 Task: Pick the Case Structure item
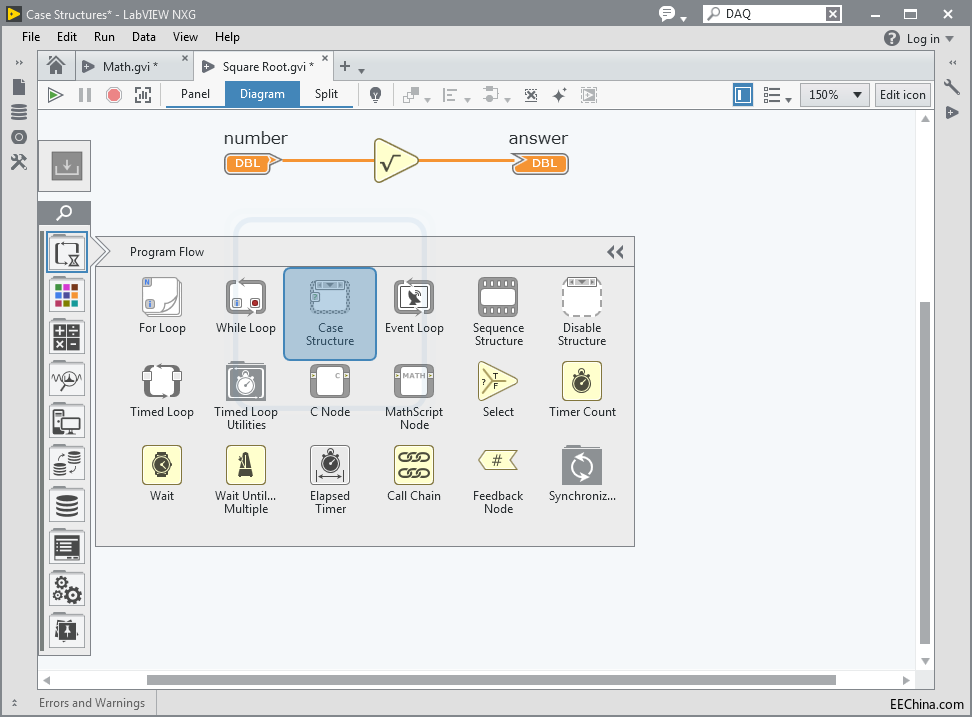330,314
